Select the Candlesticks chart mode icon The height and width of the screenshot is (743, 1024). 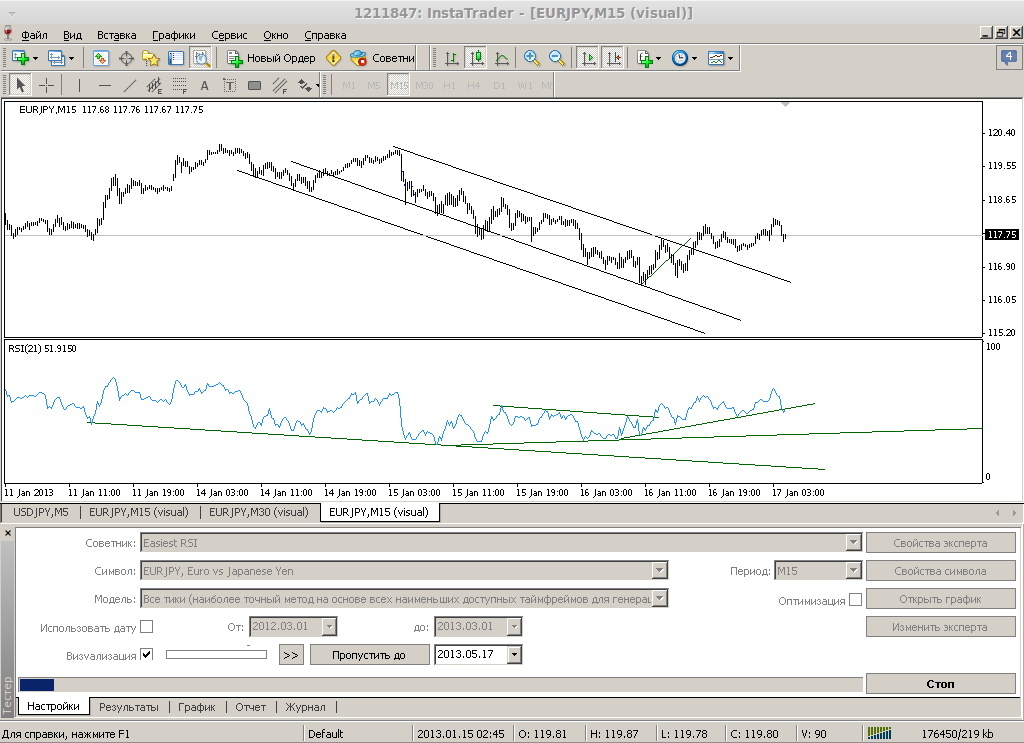pyautogui.click(x=477, y=58)
